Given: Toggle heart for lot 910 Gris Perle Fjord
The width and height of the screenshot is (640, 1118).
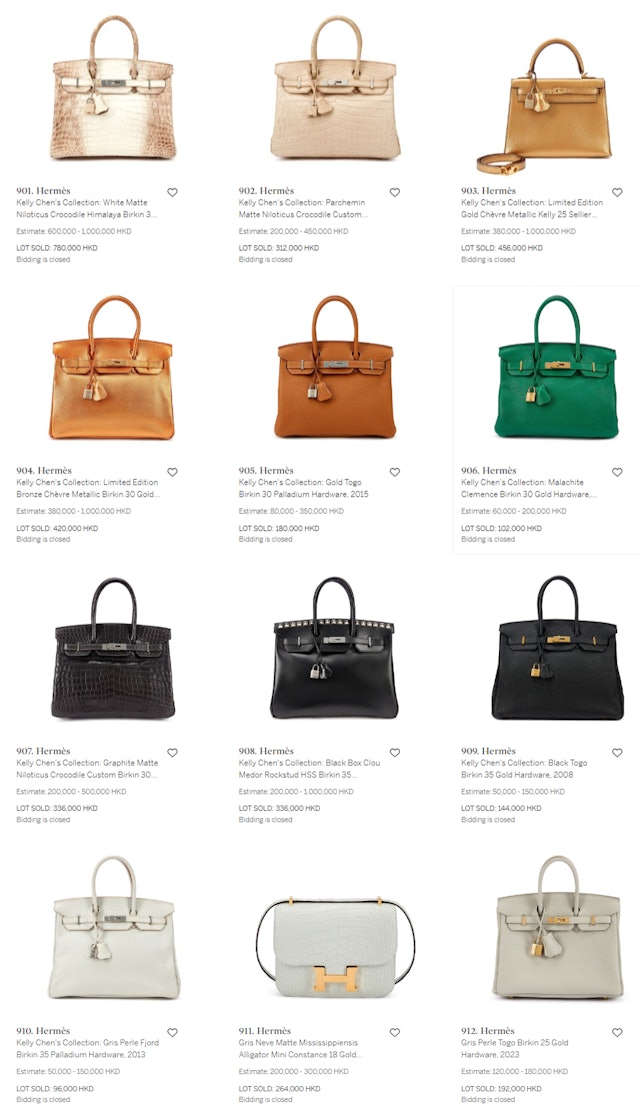Looking at the screenshot, I should click(172, 1032).
